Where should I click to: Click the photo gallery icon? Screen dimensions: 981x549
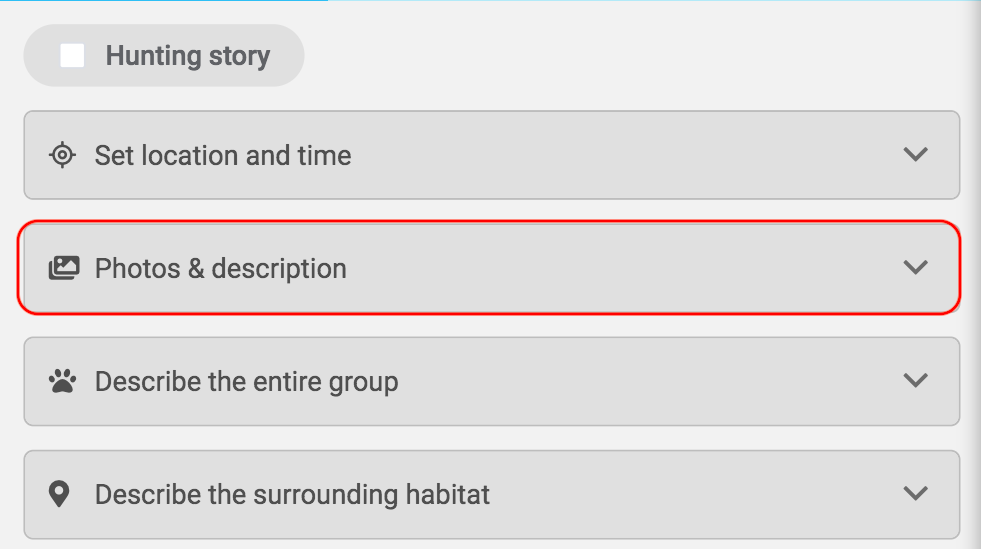coord(63,268)
